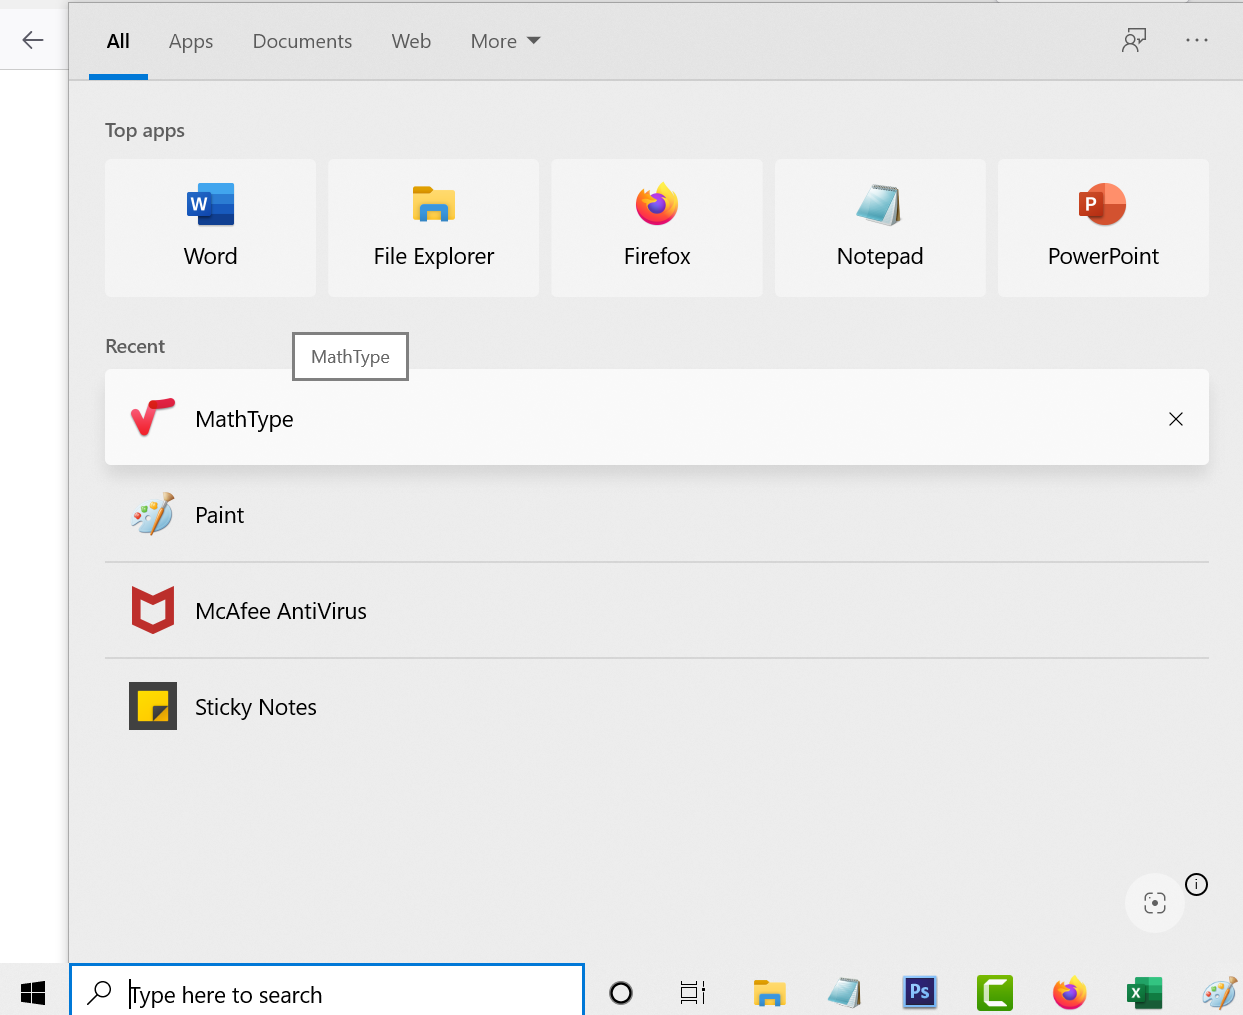Screen dimensions: 1243x1015
Task: Open Word from Top apps
Action: pos(210,228)
